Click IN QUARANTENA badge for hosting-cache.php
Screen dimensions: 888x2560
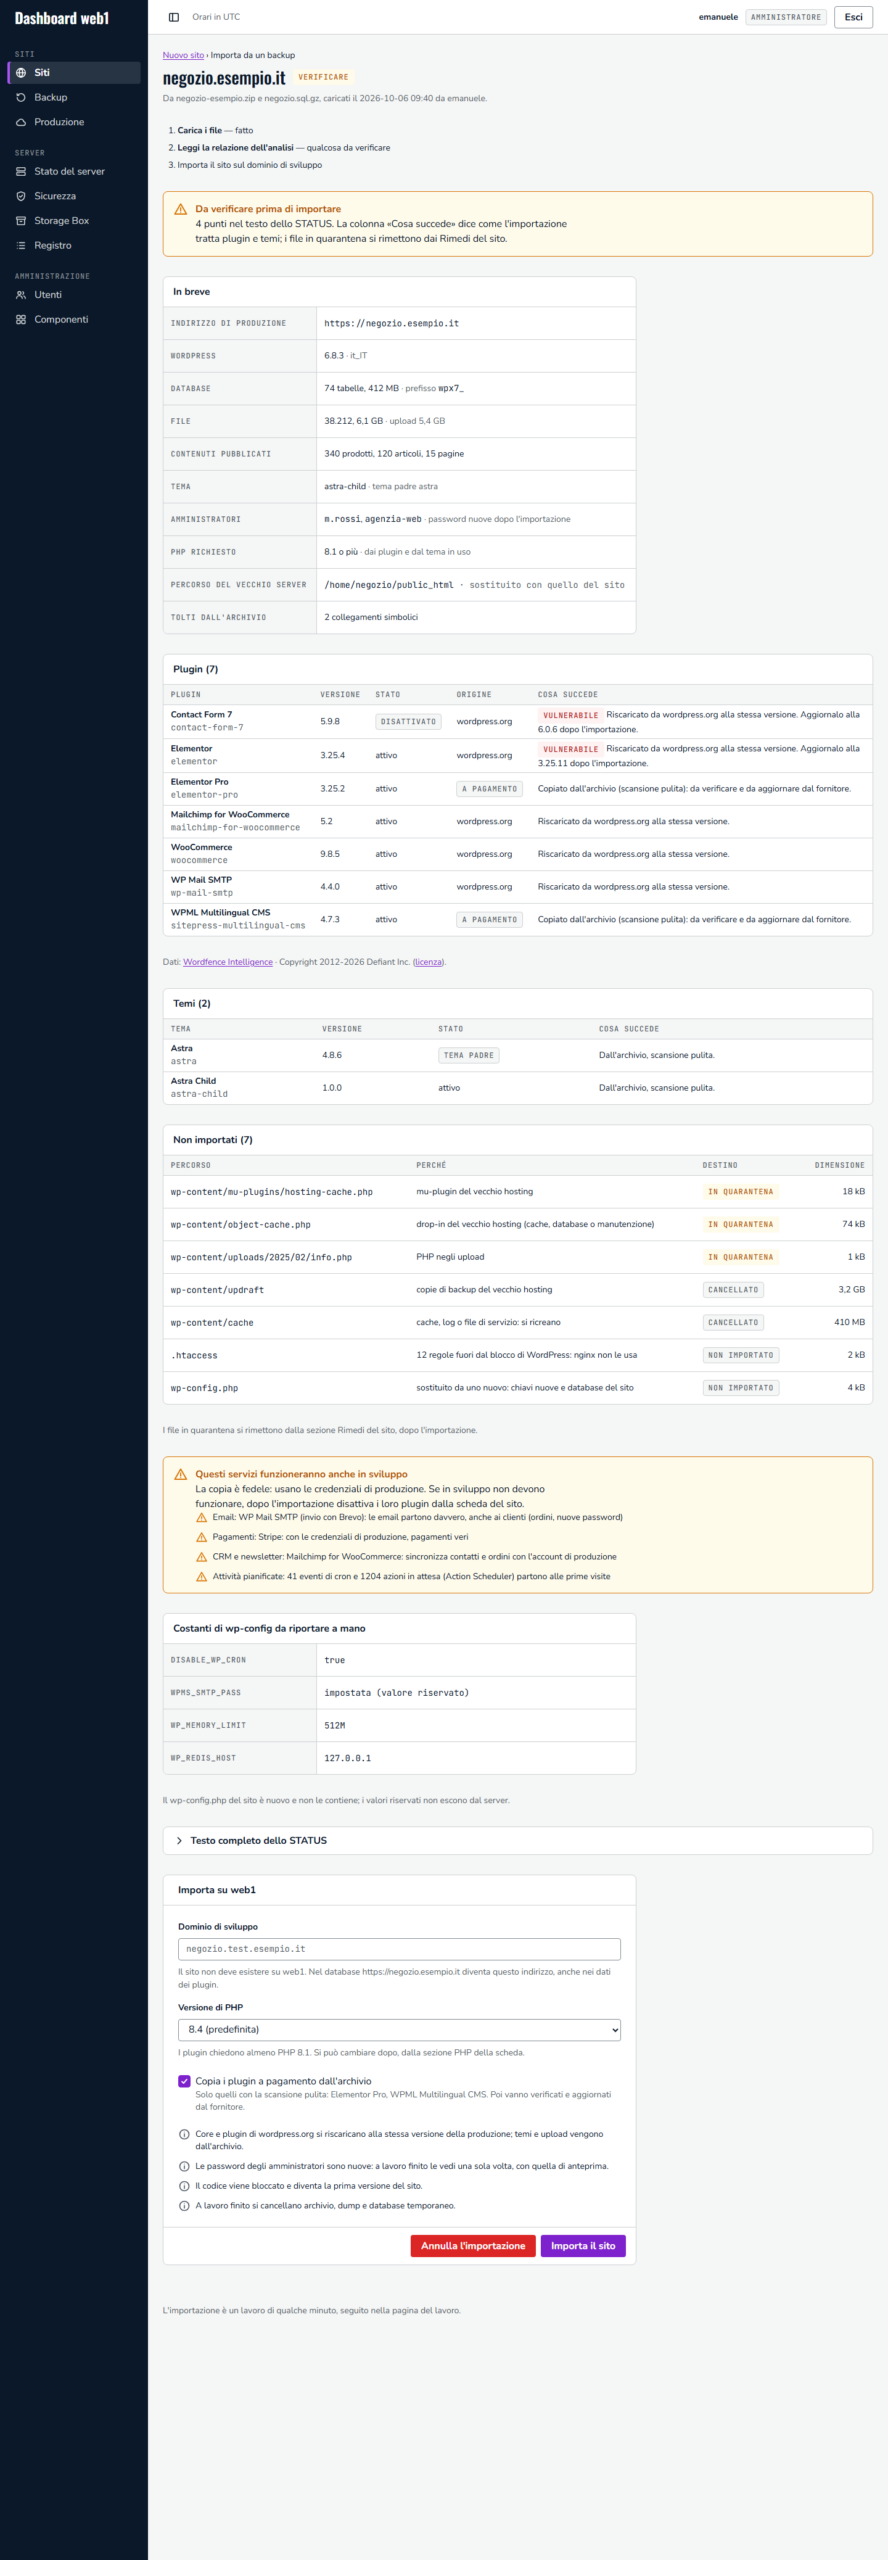pyautogui.click(x=740, y=1192)
